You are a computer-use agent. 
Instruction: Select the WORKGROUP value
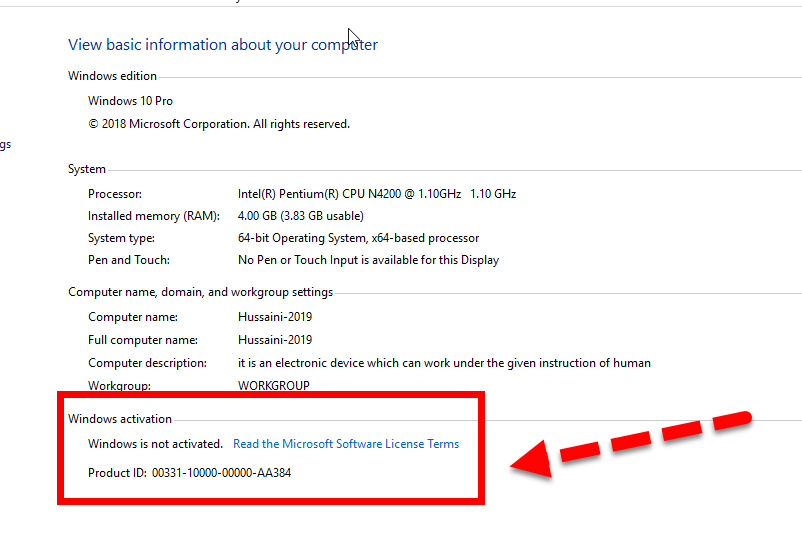point(273,386)
